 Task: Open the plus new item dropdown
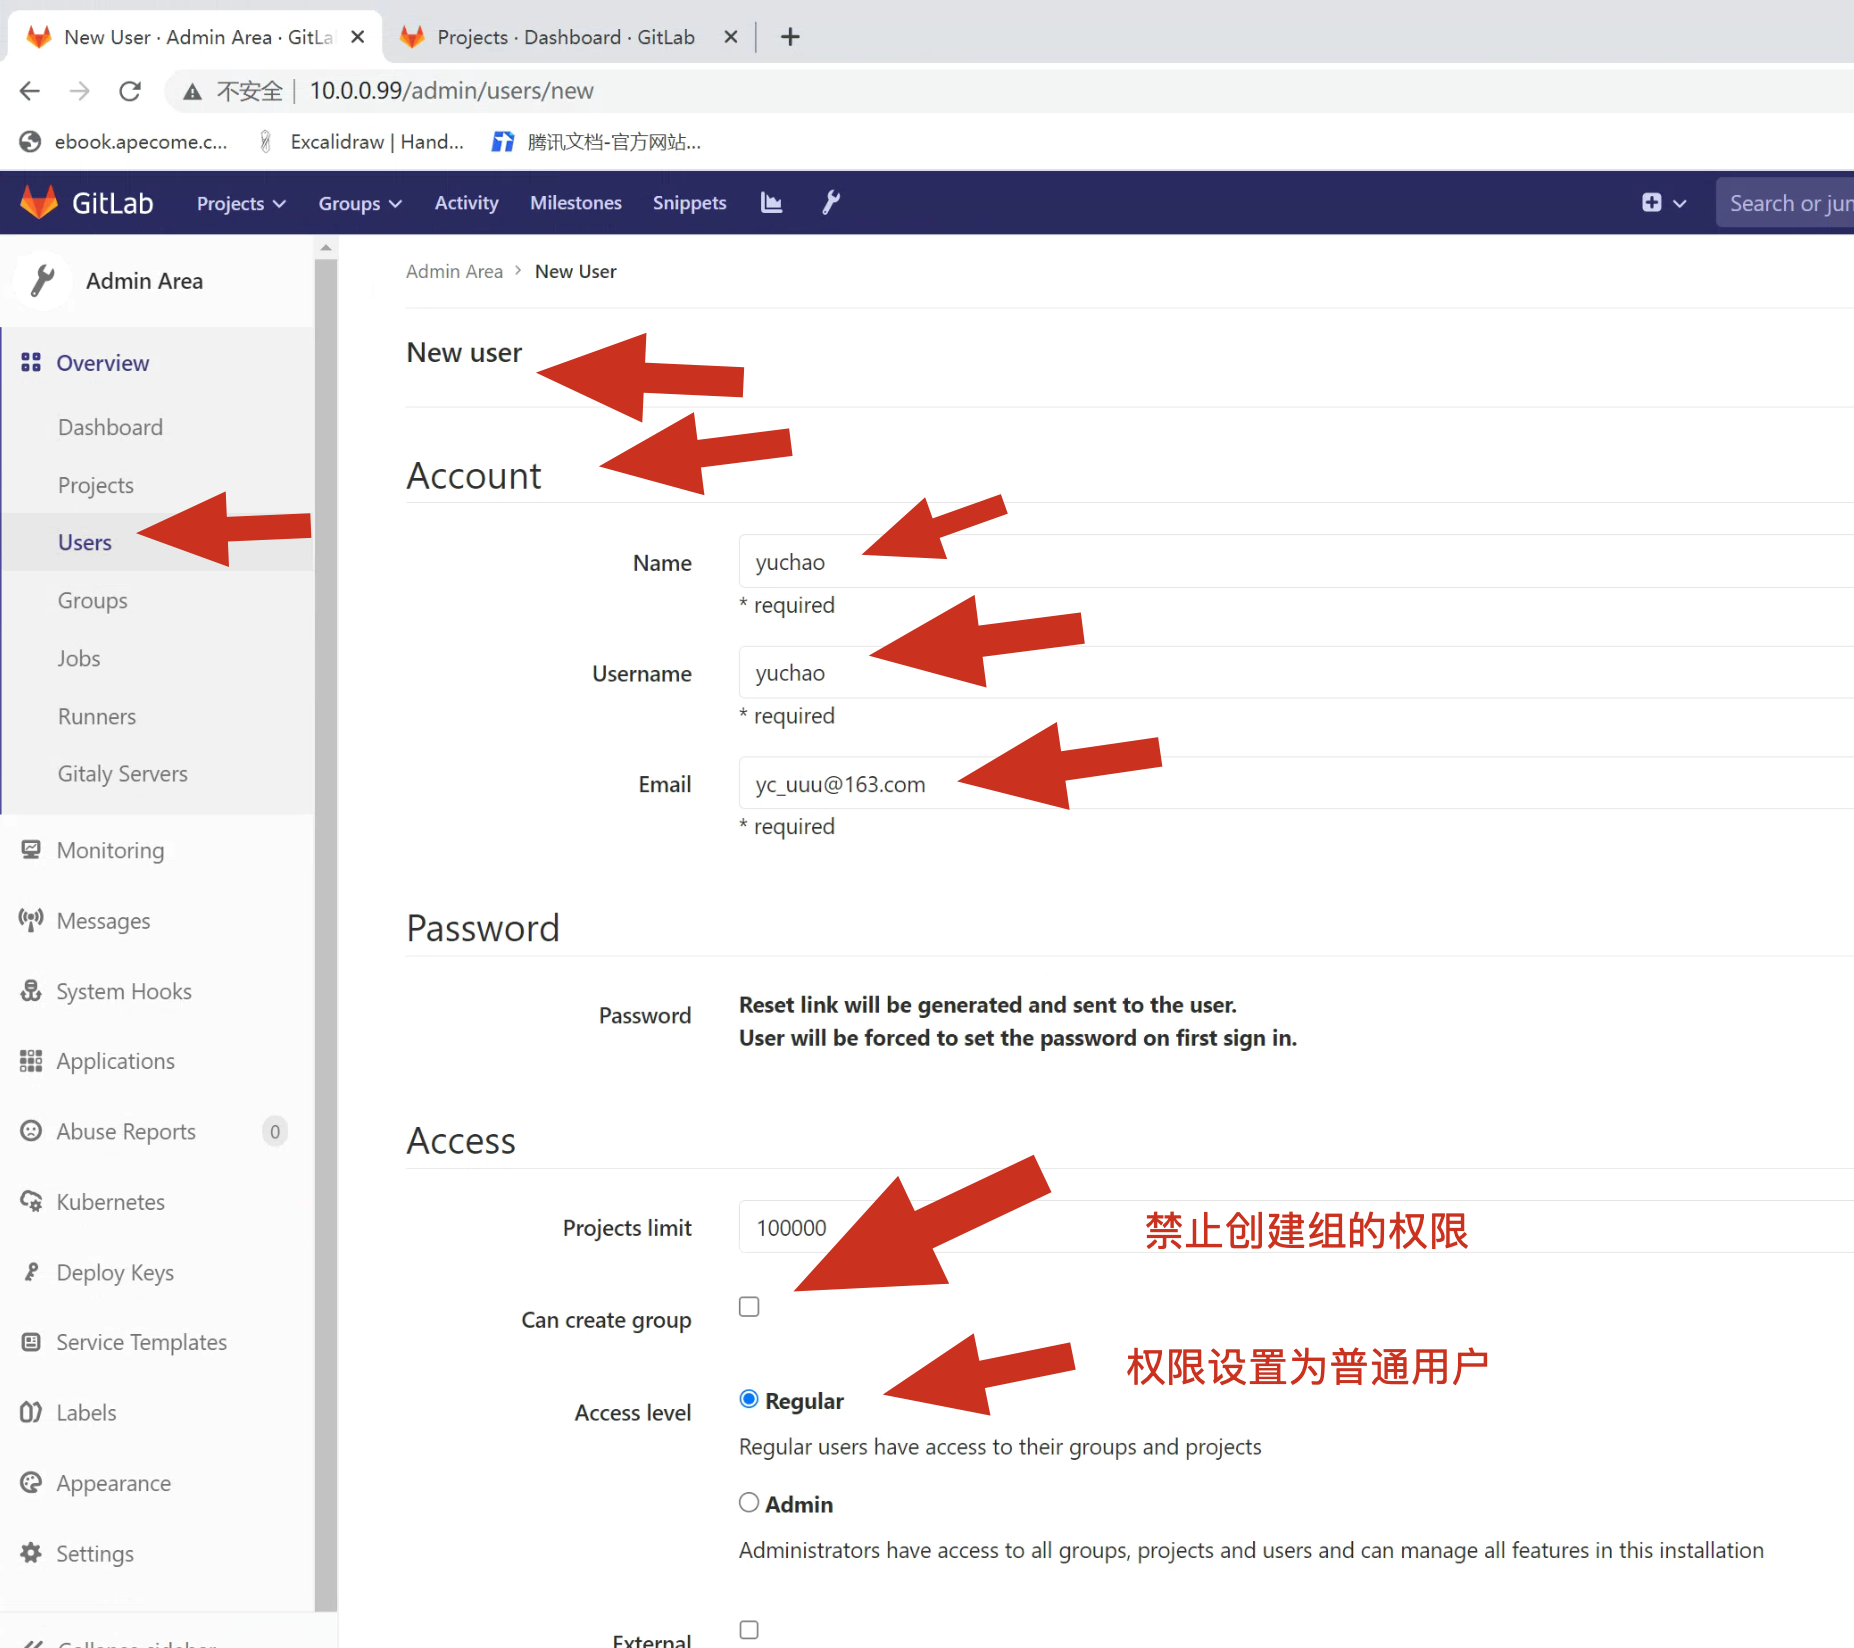click(x=1663, y=203)
